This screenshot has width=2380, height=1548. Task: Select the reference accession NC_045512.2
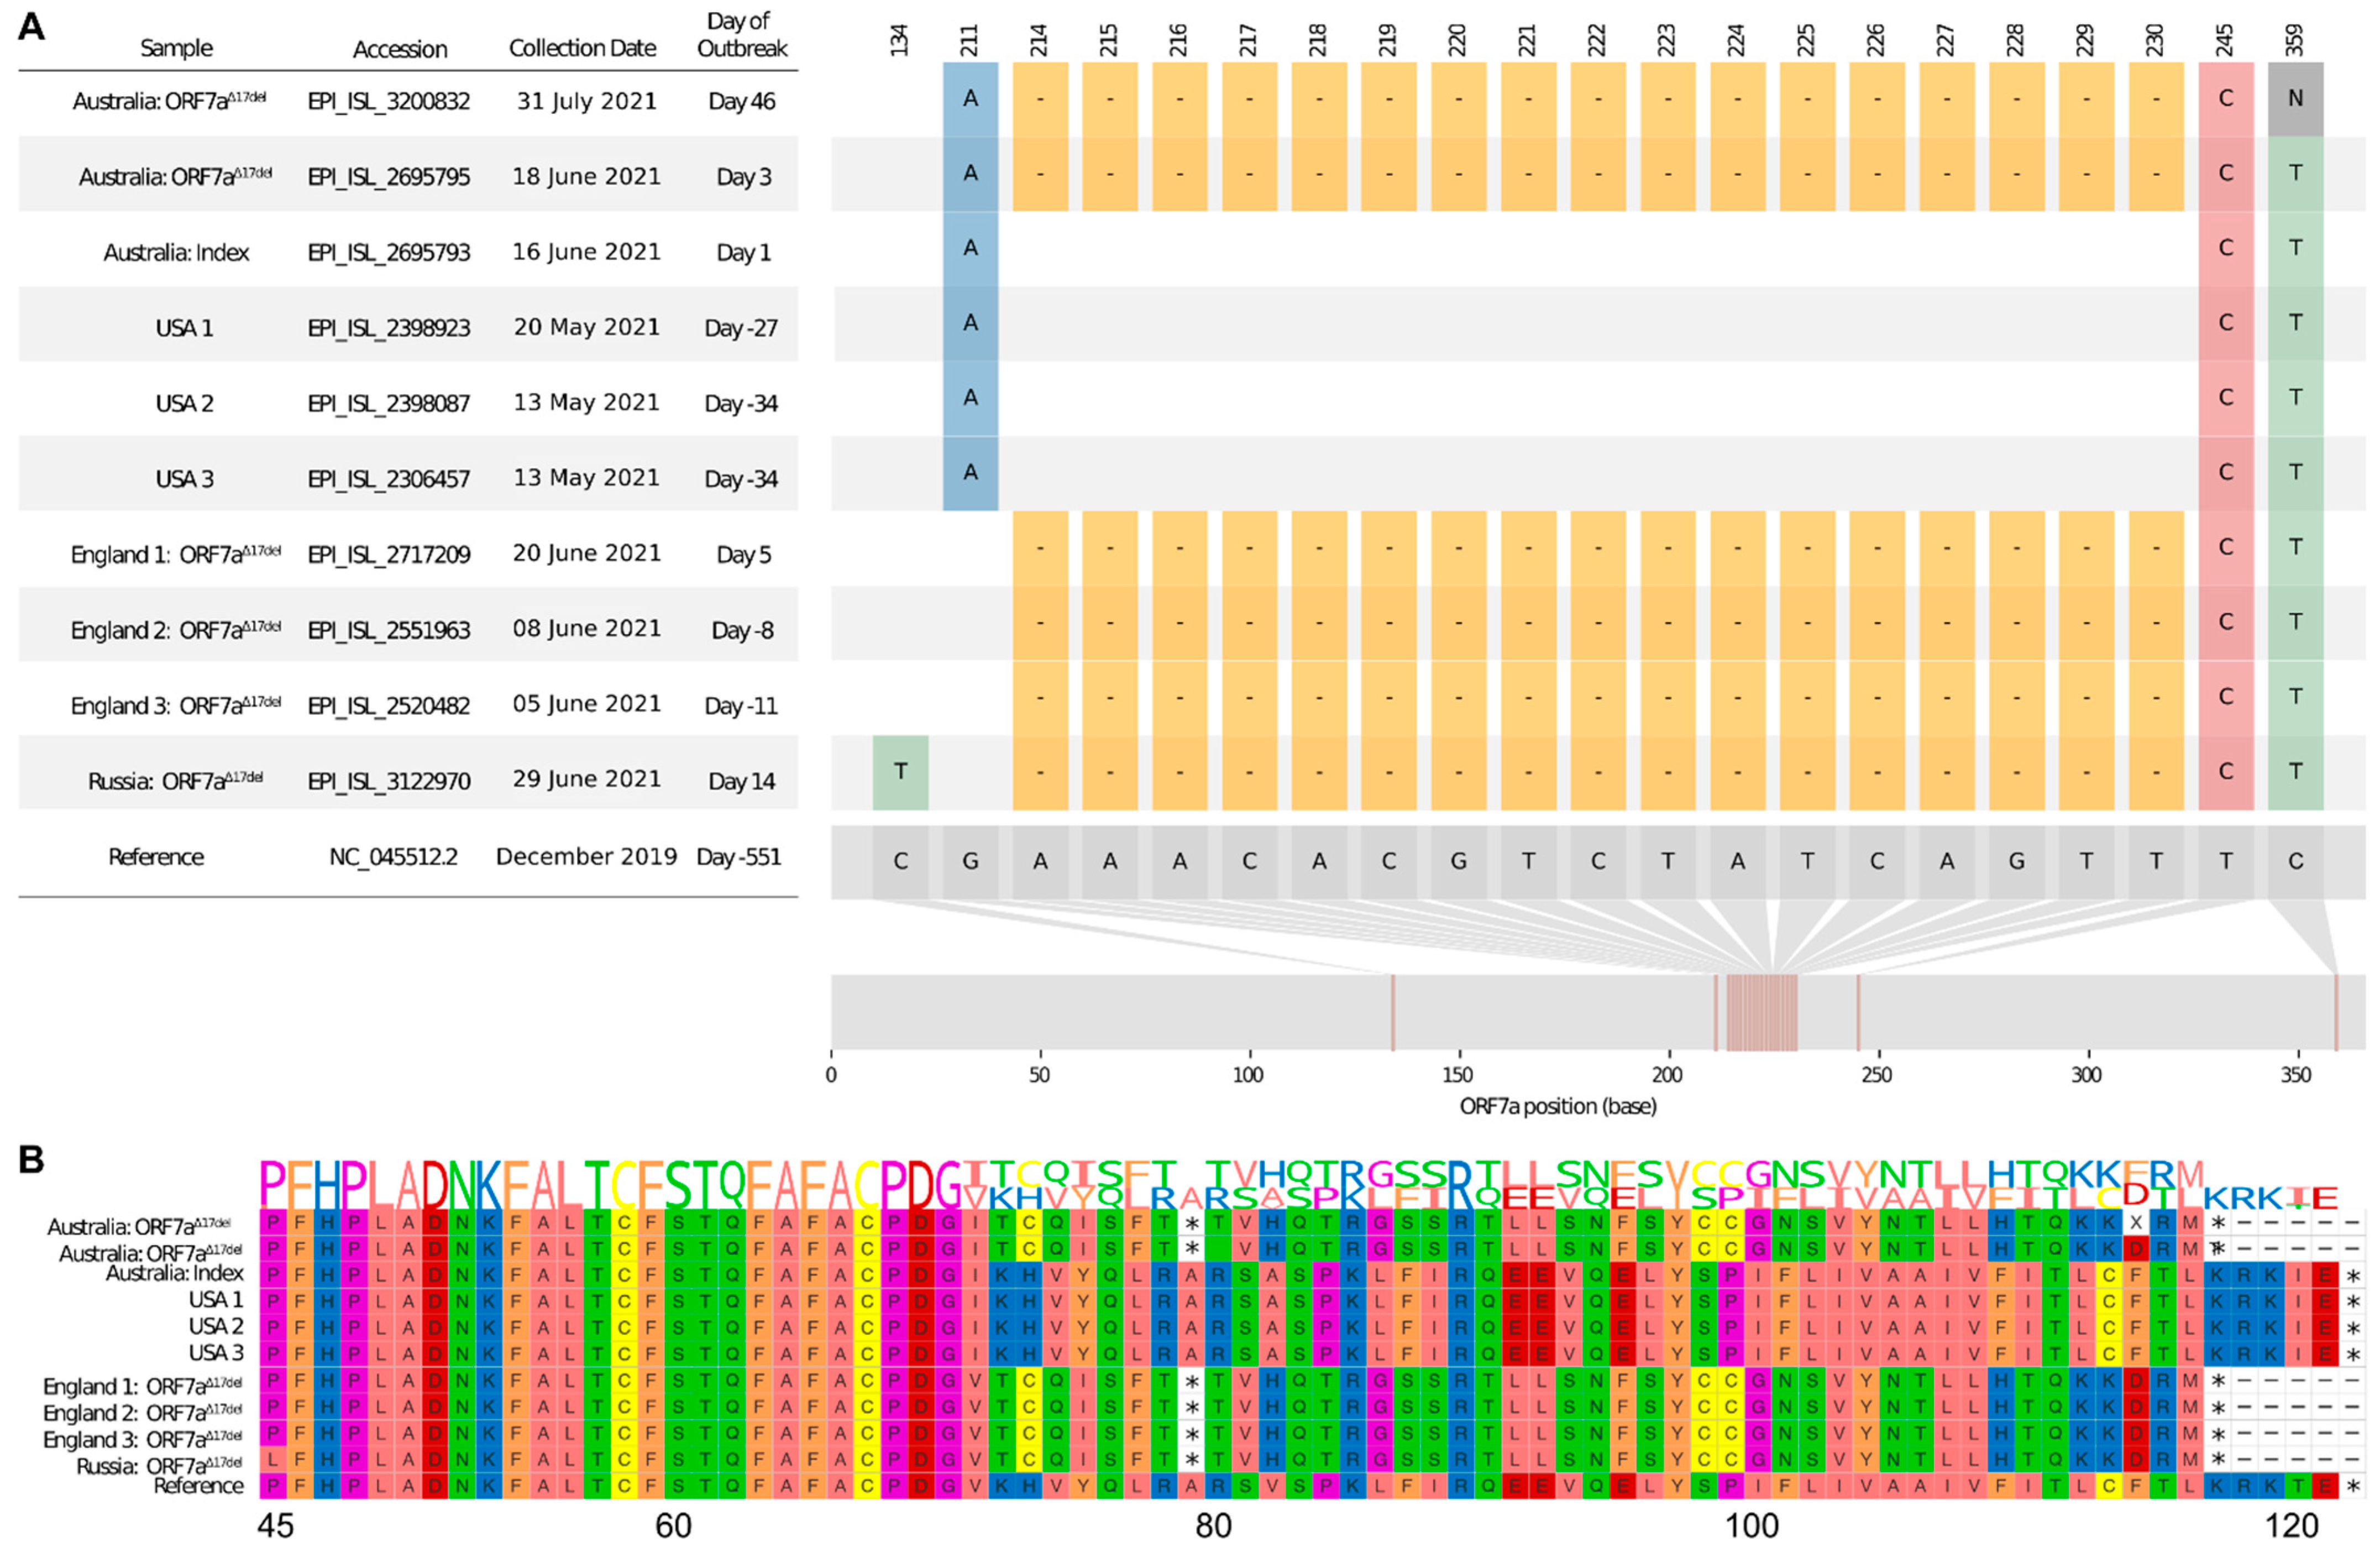(x=394, y=857)
